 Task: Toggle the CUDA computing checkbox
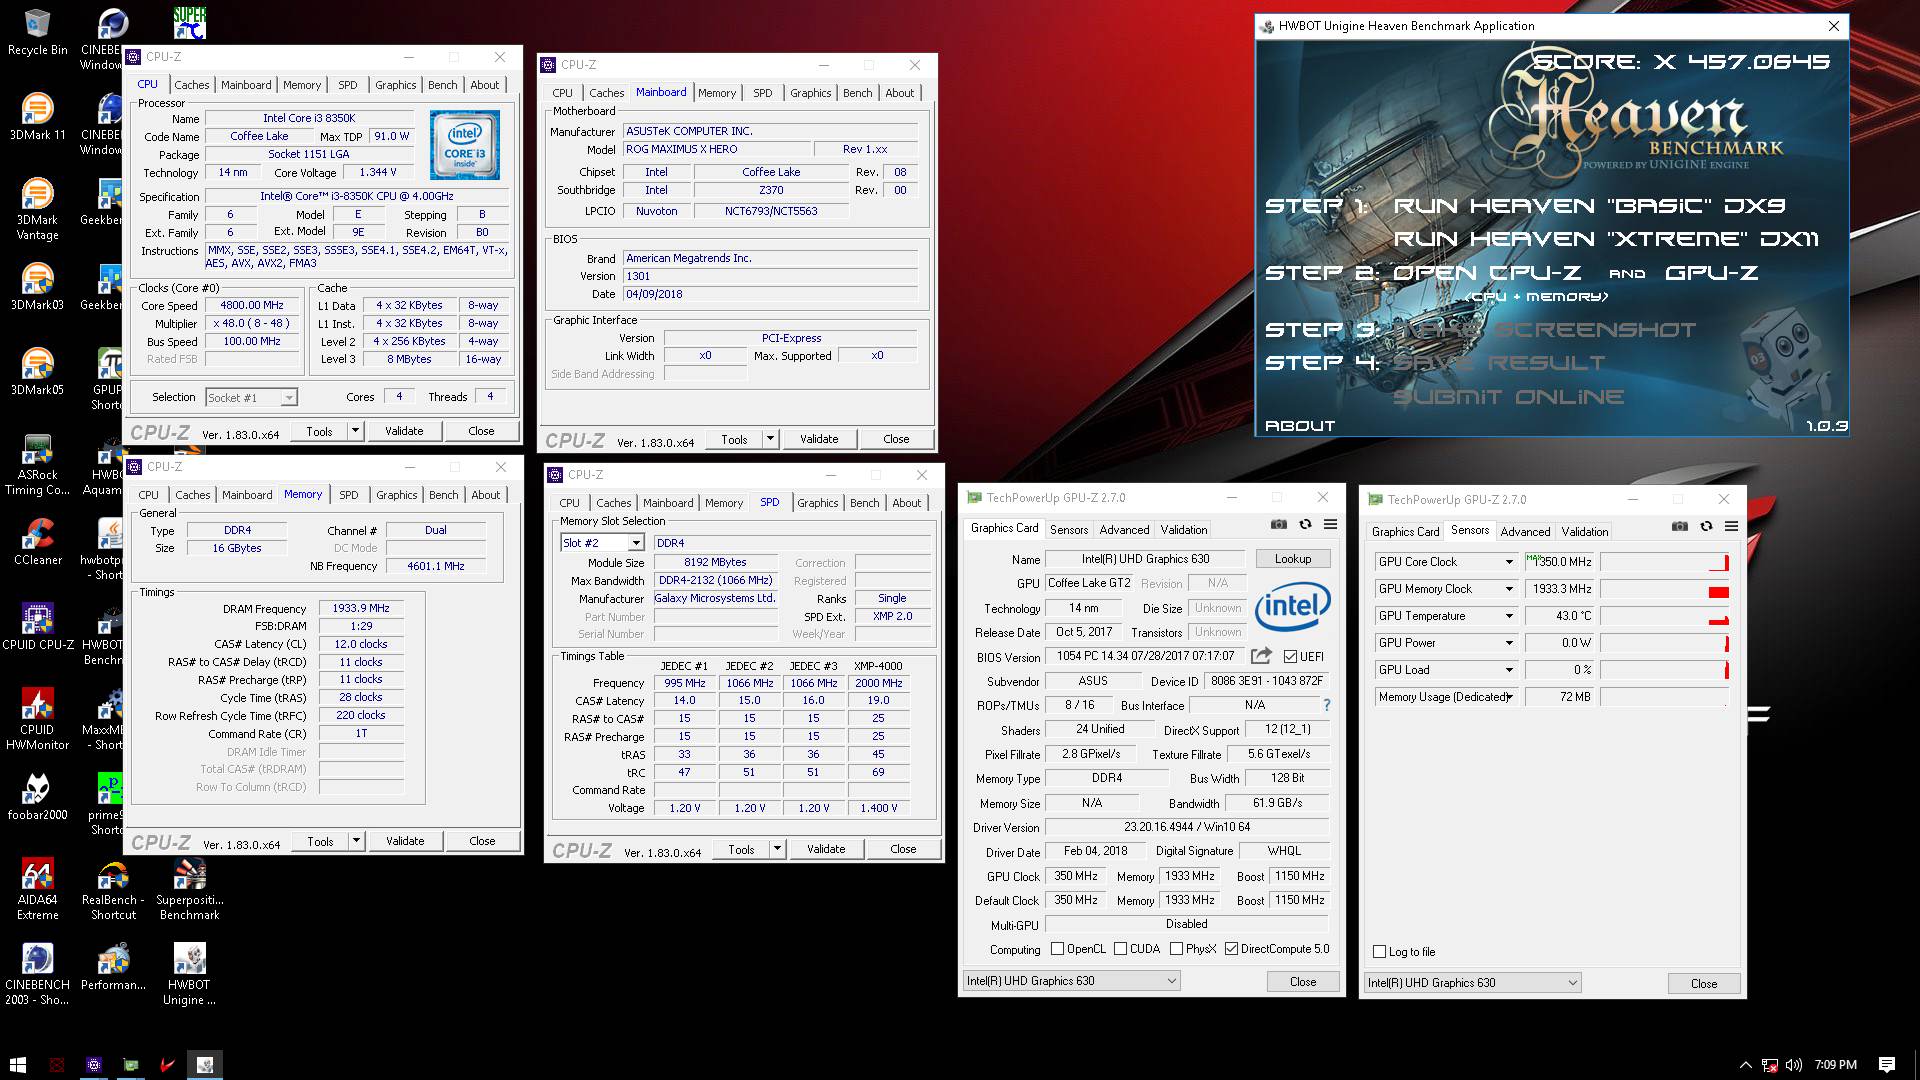click(x=1120, y=949)
